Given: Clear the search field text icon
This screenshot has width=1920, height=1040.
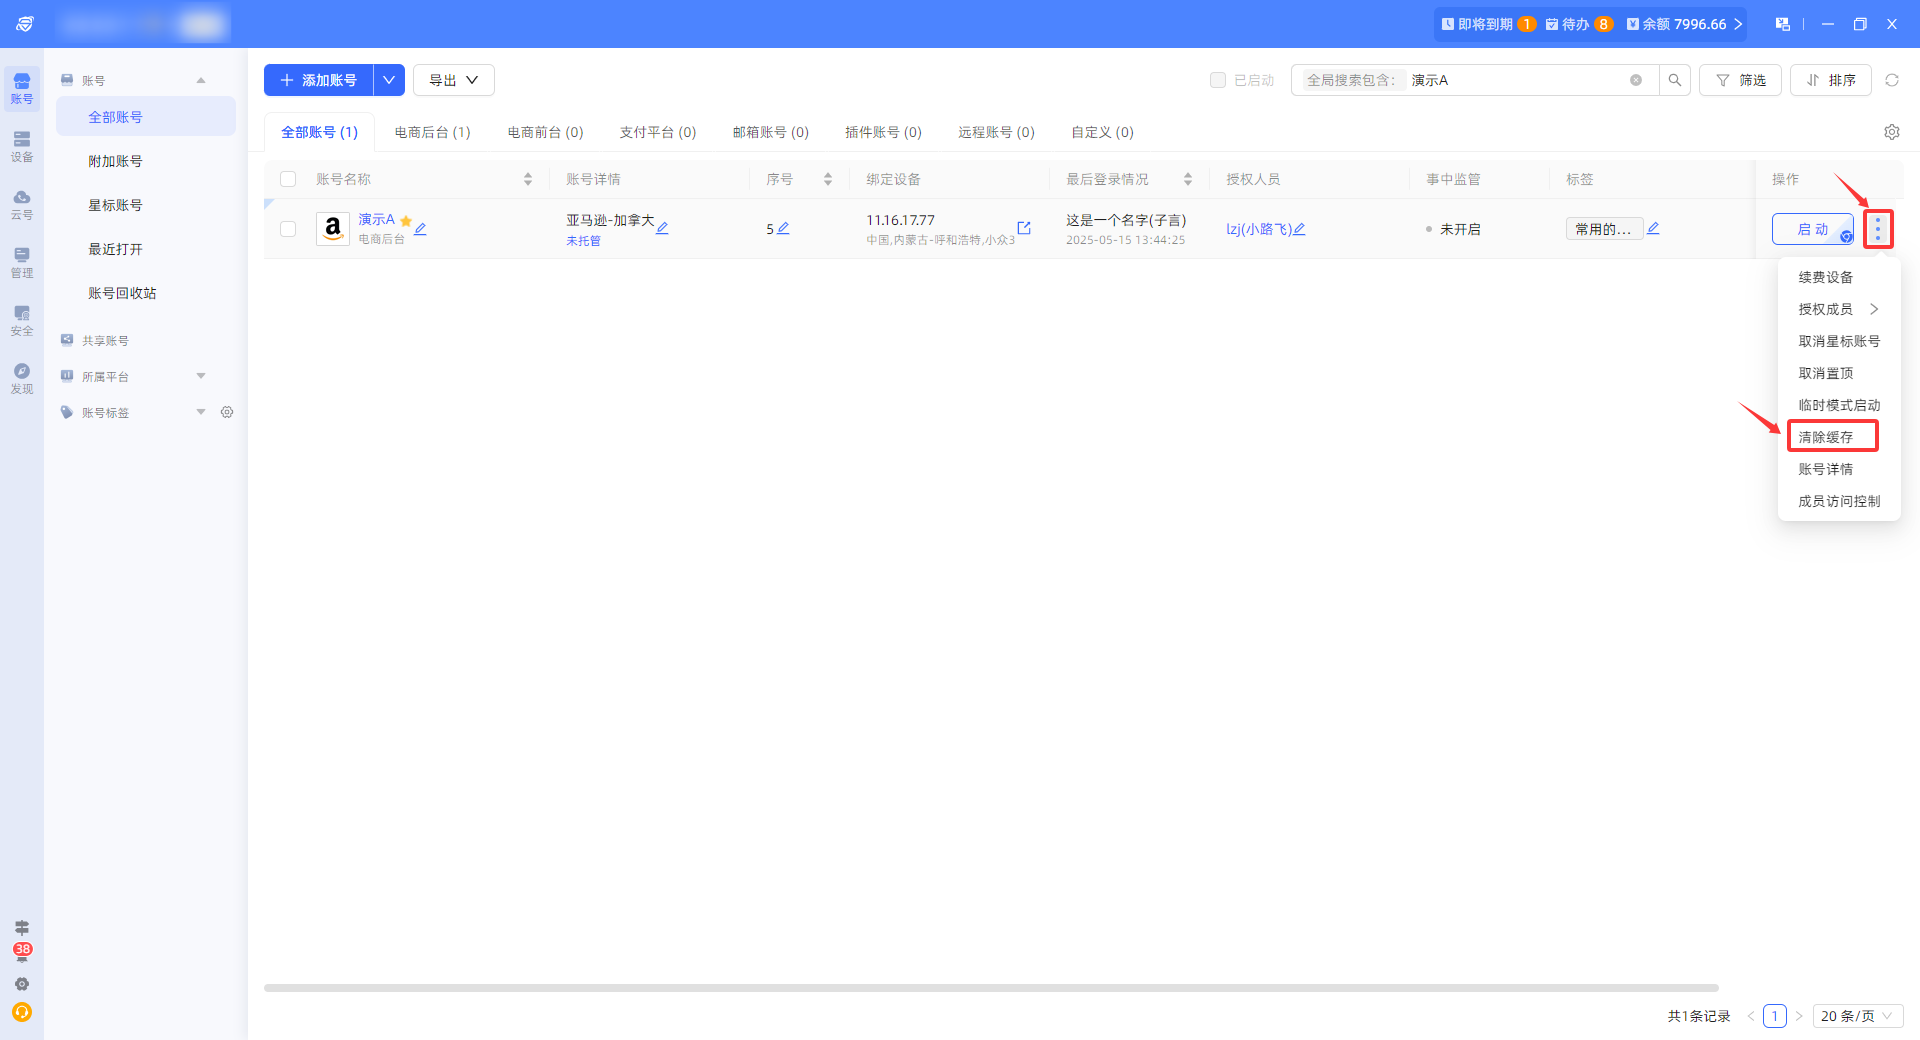Looking at the screenshot, I should (x=1636, y=80).
